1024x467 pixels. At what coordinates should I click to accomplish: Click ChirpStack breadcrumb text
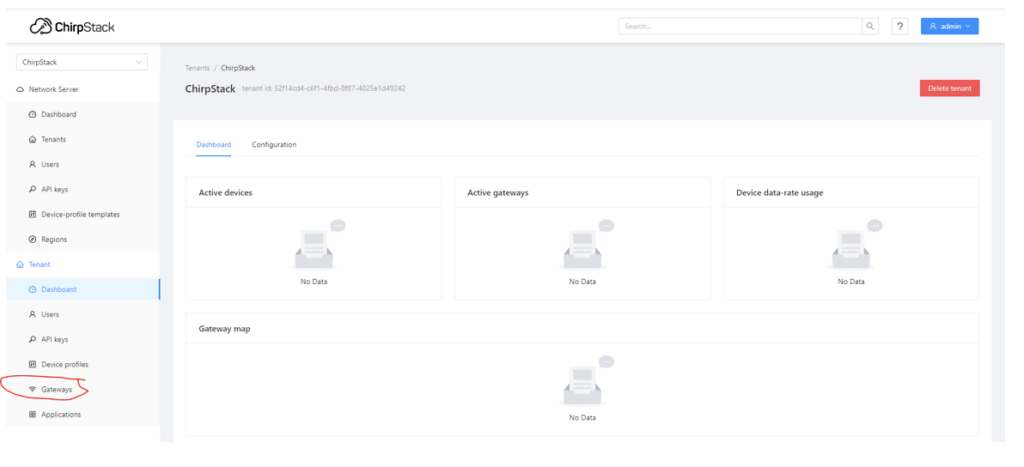click(x=238, y=68)
